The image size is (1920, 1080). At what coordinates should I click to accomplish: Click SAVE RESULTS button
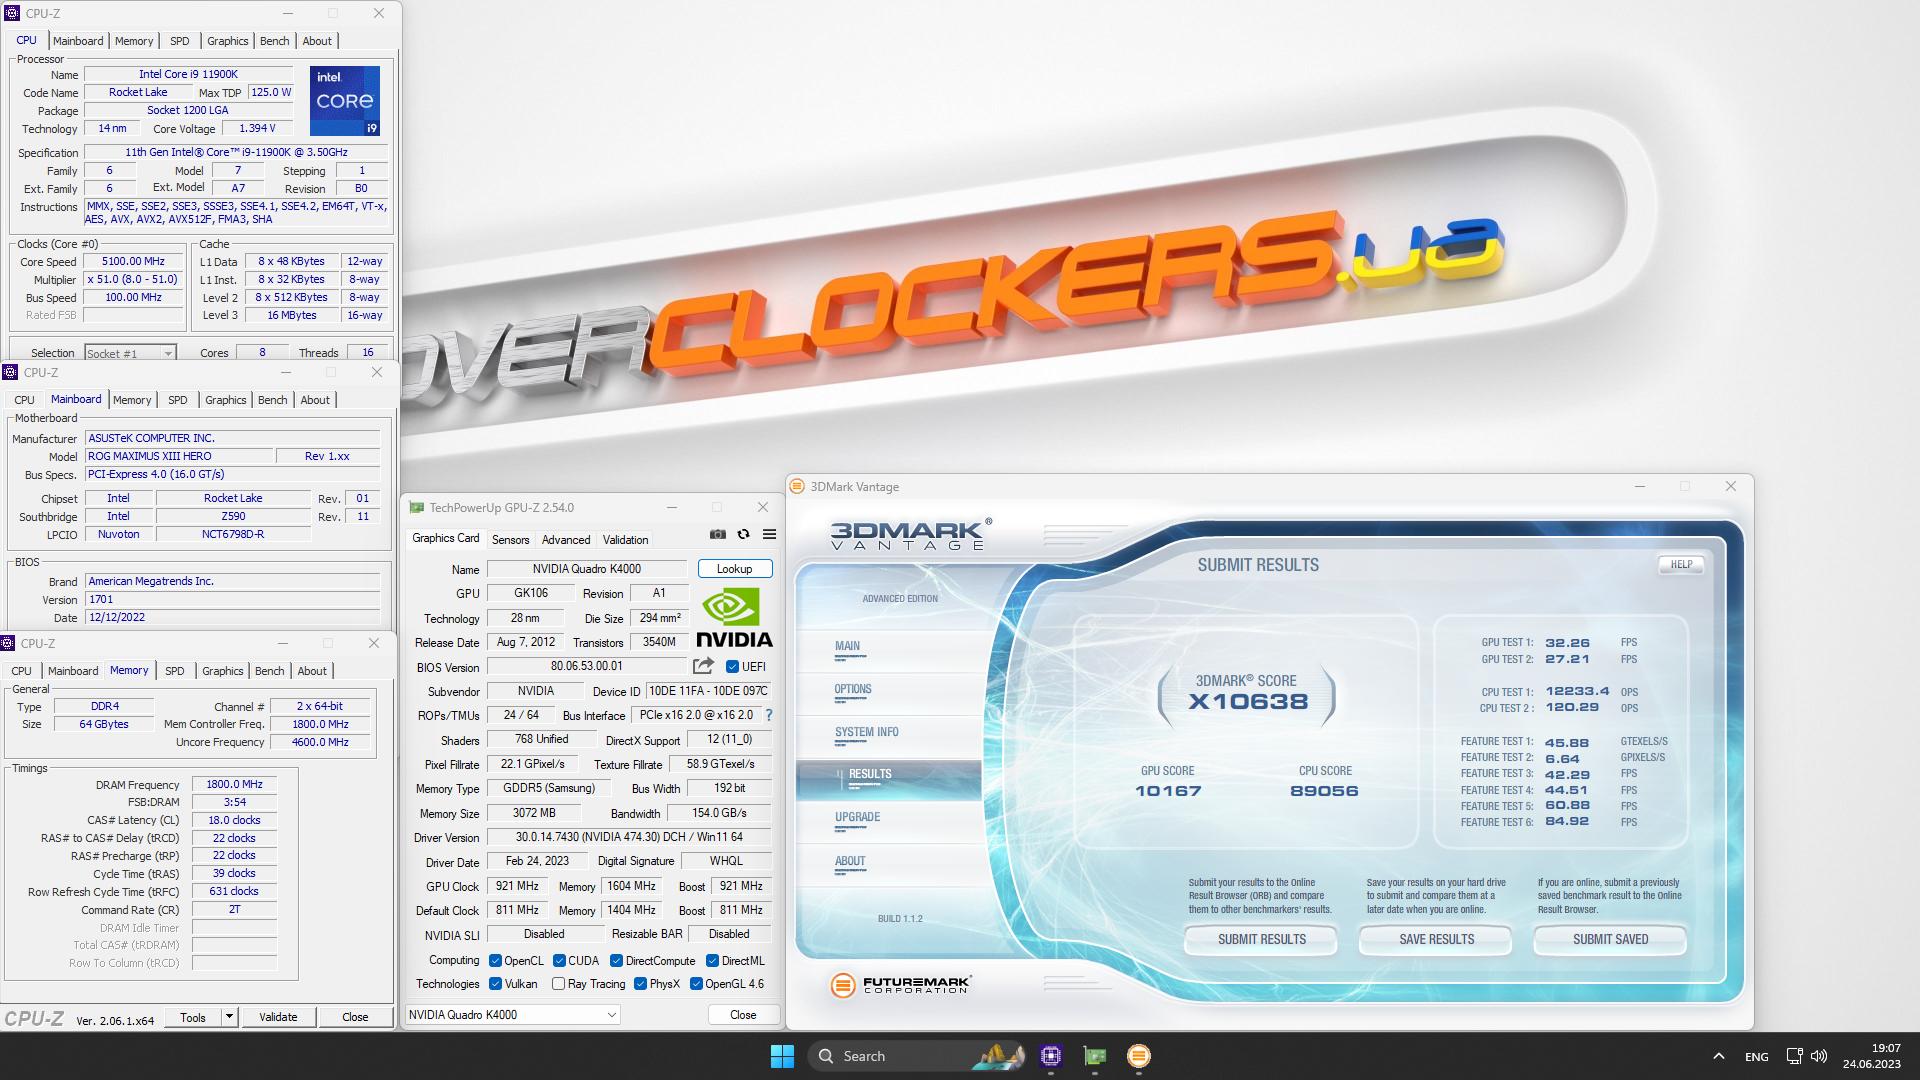point(1436,939)
